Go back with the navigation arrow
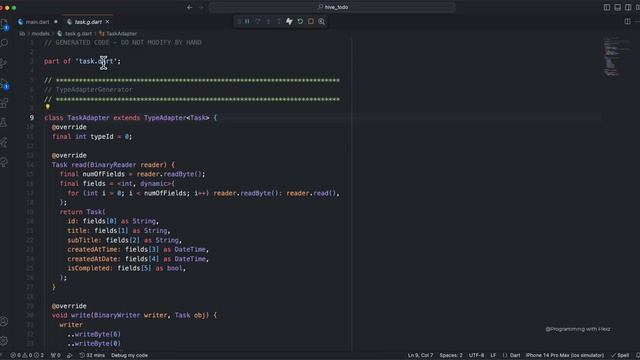The height and width of the screenshot is (360, 640). (x=190, y=7)
